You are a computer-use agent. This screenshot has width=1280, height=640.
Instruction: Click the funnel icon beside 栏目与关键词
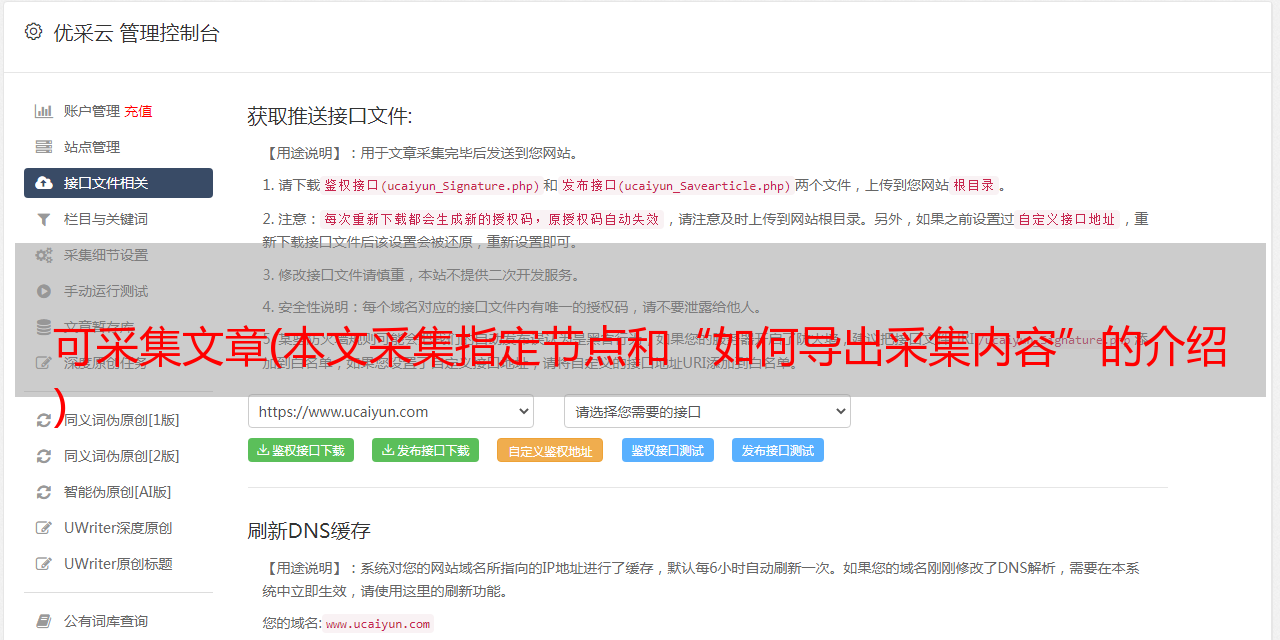(44, 219)
